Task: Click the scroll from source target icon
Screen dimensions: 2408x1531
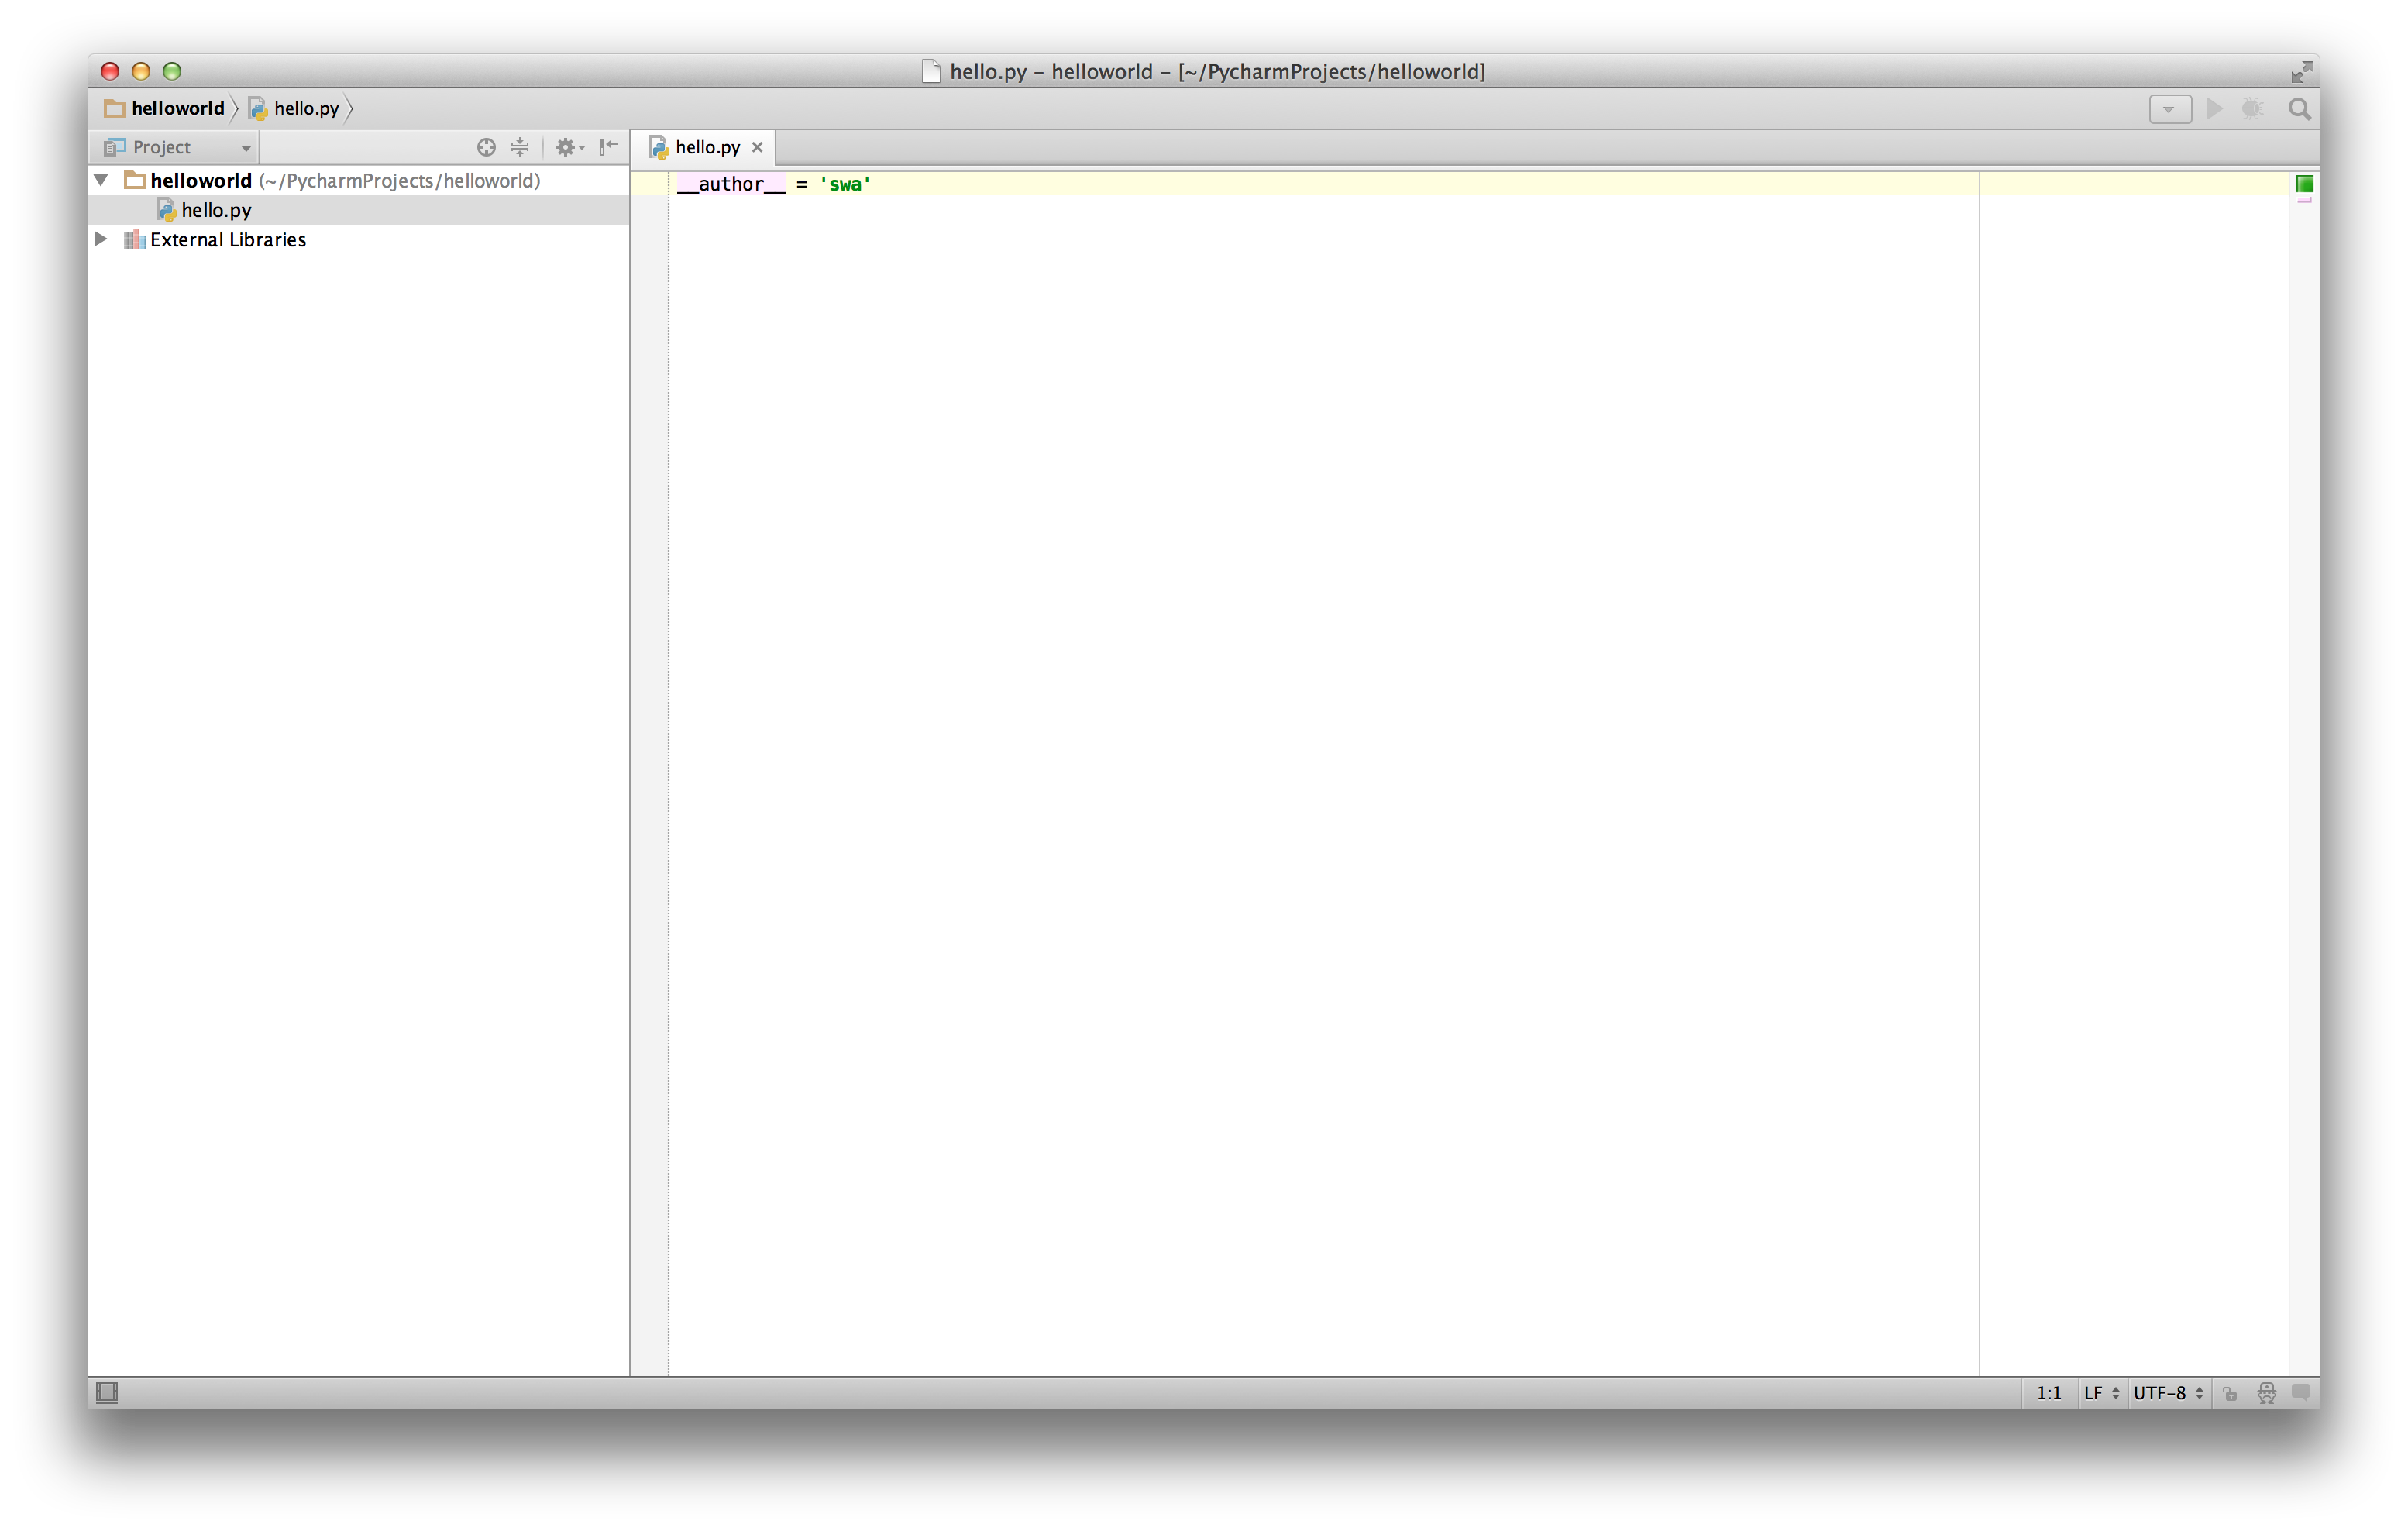Action: (486, 147)
